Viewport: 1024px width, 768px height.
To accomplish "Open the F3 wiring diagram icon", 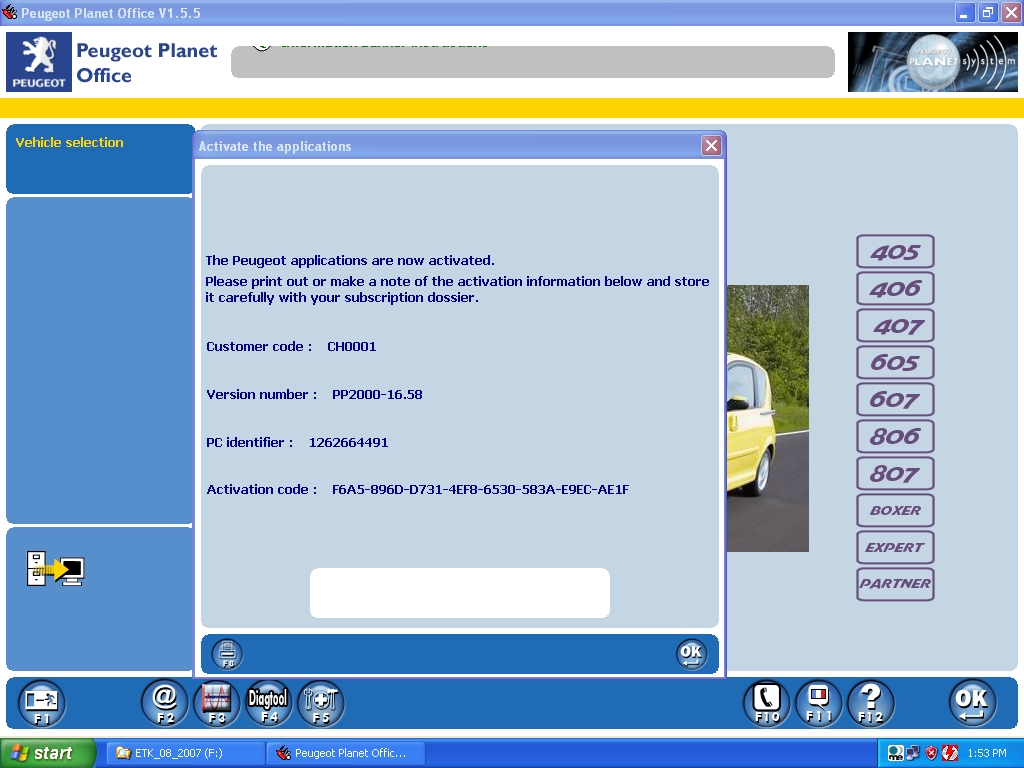I will tap(216, 703).
